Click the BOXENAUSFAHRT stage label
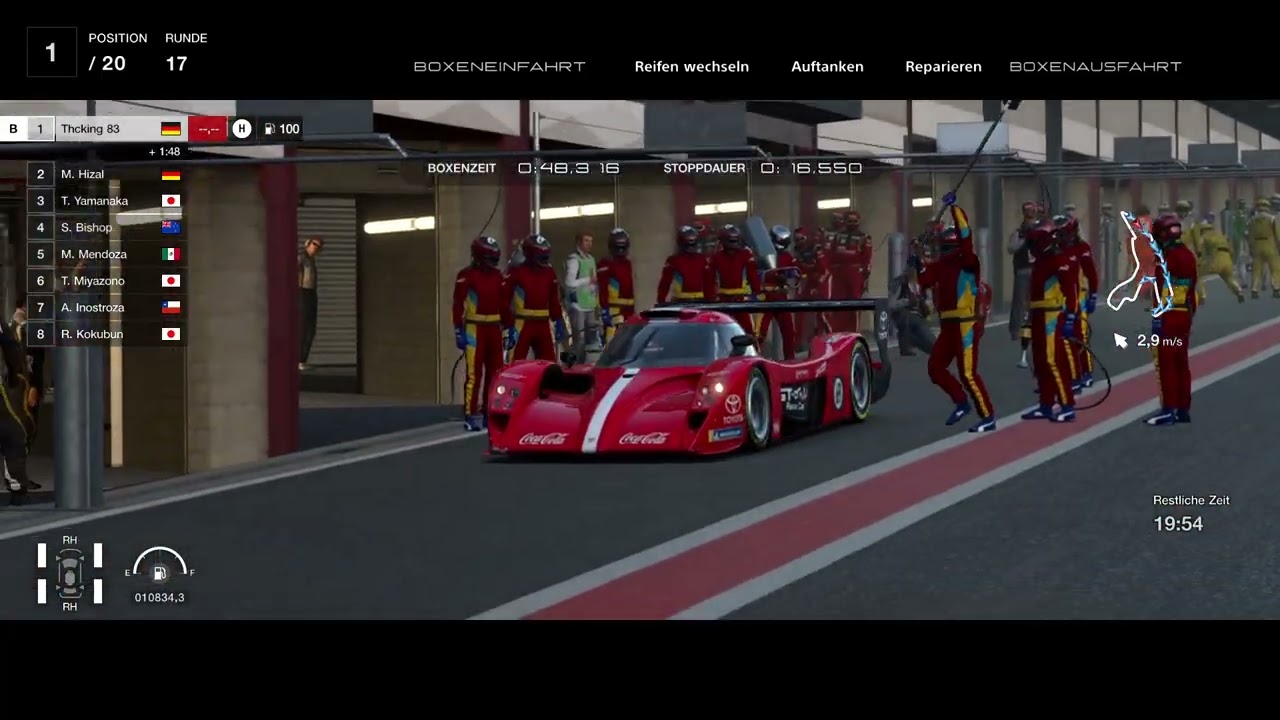Image resolution: width=1280 pixels, height=720 pixels. [x=1095, y=67]
